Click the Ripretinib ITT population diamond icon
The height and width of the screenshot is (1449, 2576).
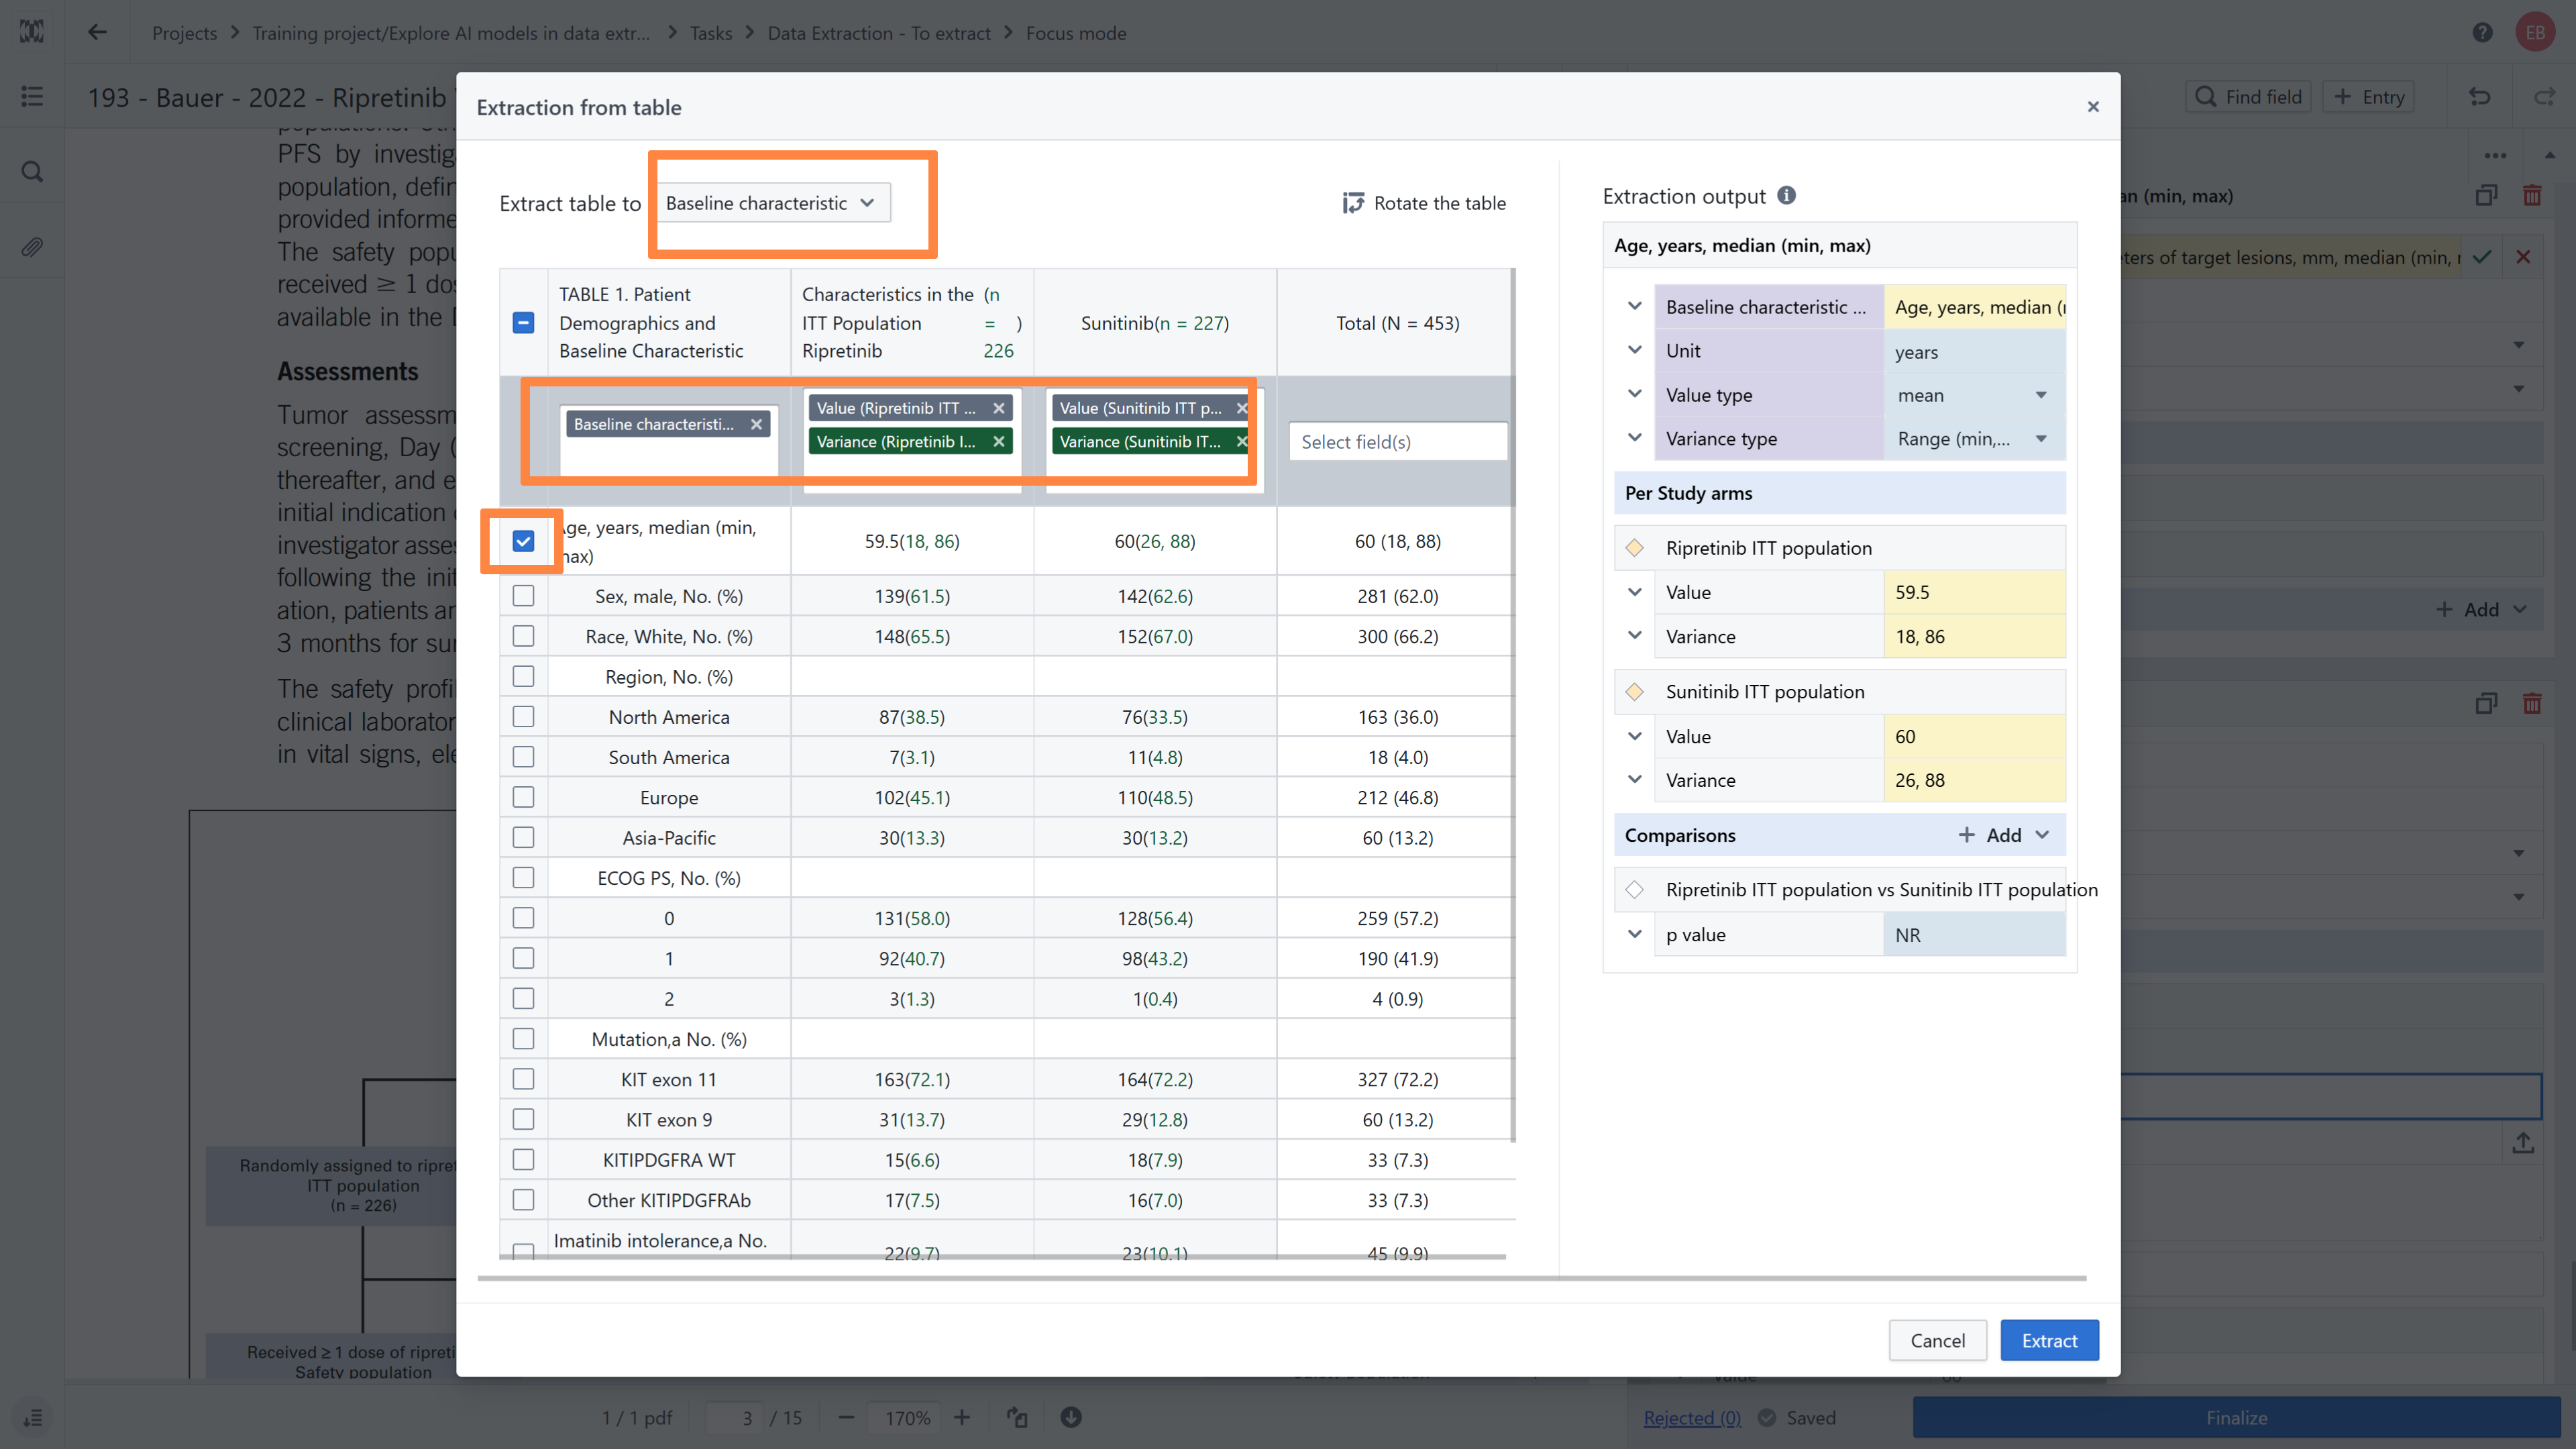pyautogui.click(x=1634, y=548)
